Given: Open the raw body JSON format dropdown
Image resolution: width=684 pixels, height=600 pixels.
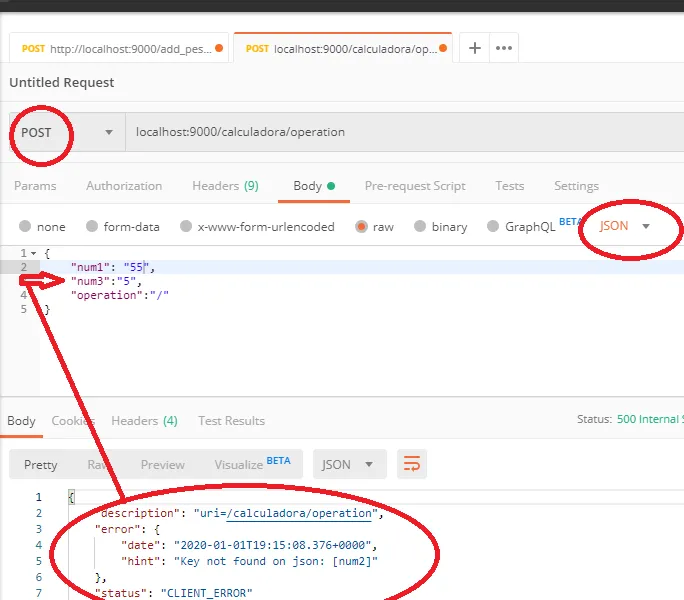Looking at the screenshot, I should pyautogui.click(x=625, y=226).
